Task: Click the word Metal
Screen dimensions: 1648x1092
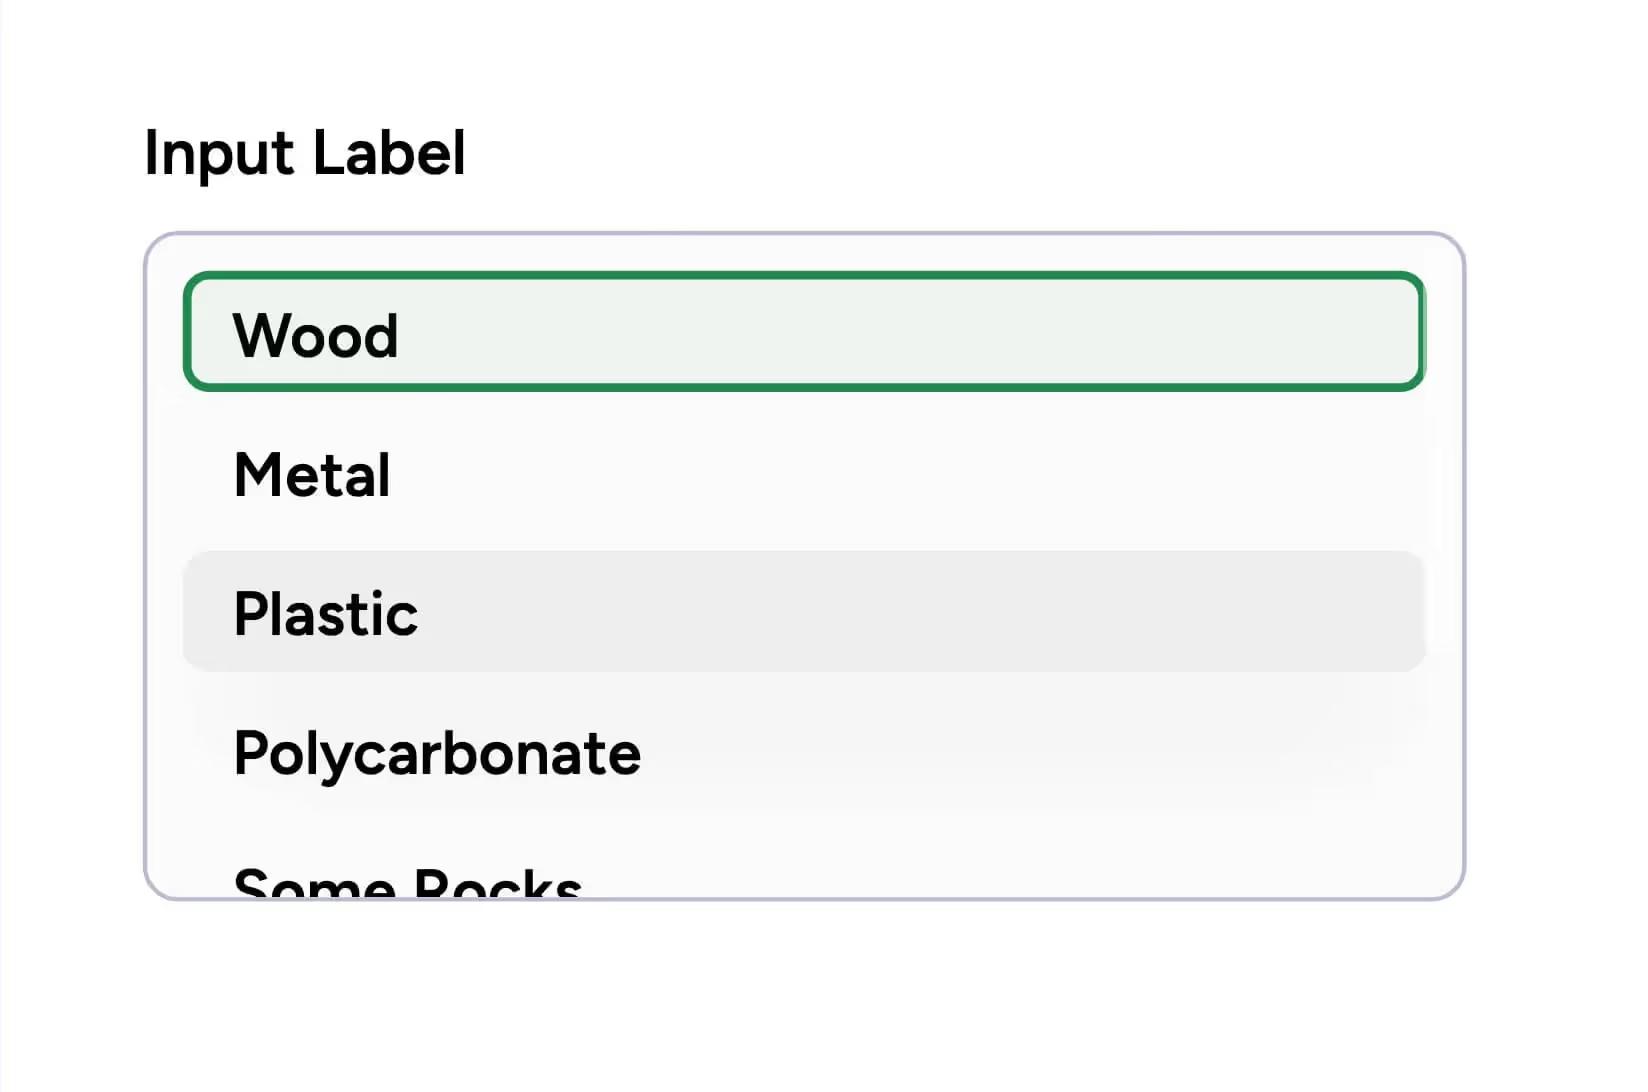Action: tap(312, 474)
